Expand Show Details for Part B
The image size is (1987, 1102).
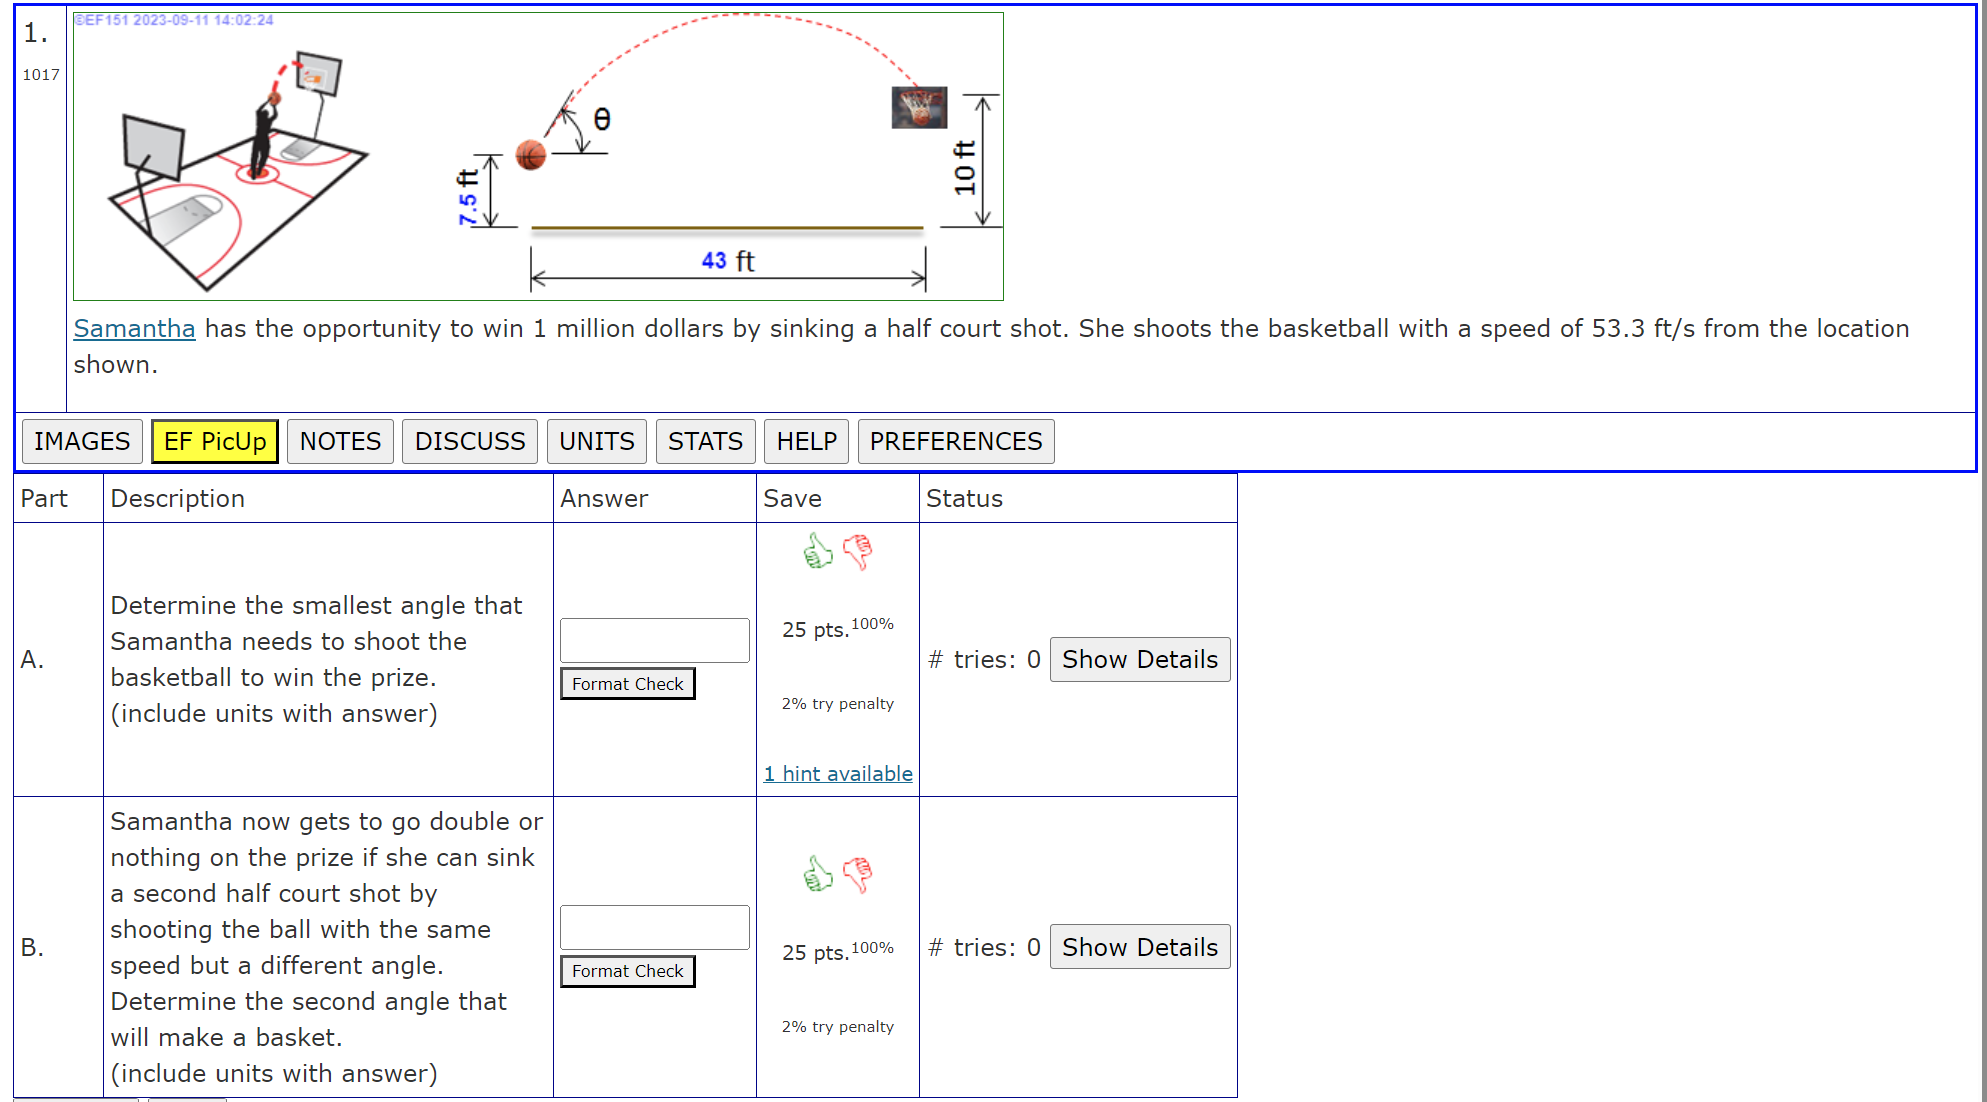(1139, 947)
